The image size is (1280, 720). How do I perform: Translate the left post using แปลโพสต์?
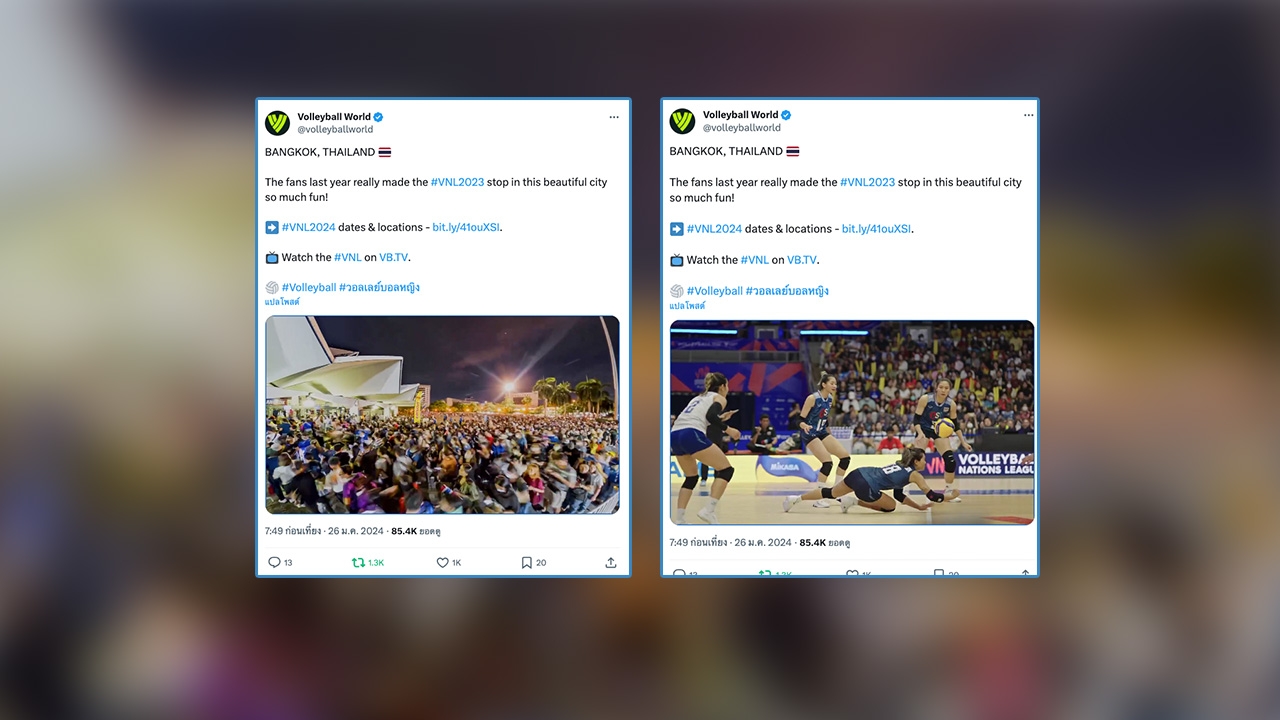(x=282, y=302)
